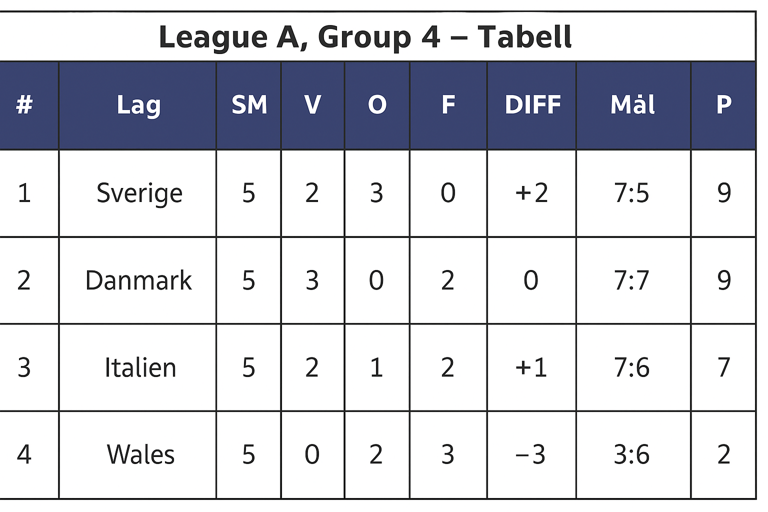Click Italien's 7 points cell
The height and width of the screenshot is (512, 768).
[x=723, y=367]
